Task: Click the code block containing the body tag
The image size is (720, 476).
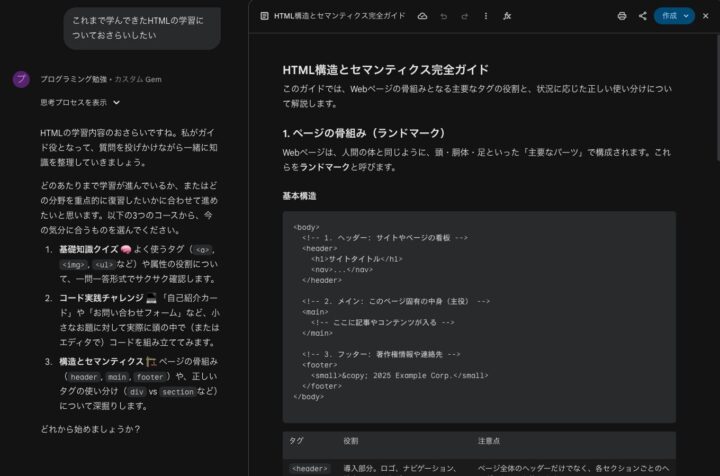Action: [479, 317]
